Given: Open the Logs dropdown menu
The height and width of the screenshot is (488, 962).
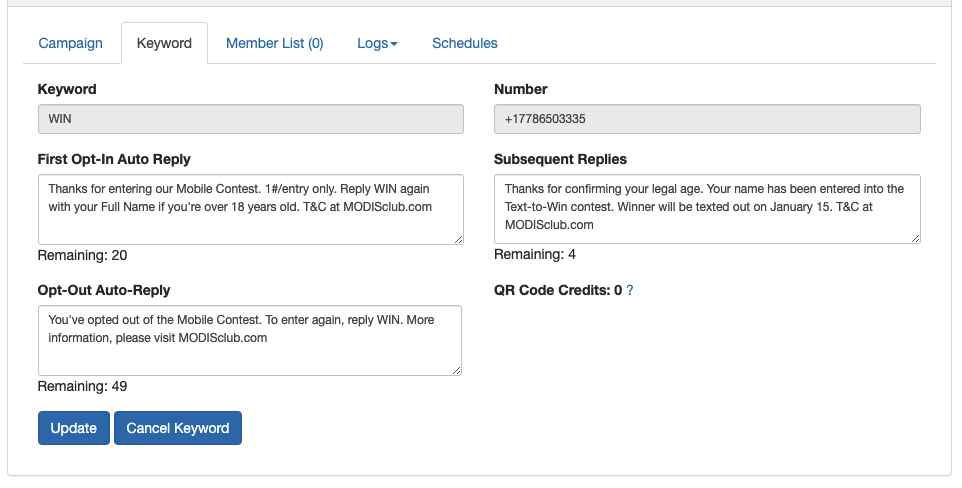Looking at the screenshot, I should point(377,43).
